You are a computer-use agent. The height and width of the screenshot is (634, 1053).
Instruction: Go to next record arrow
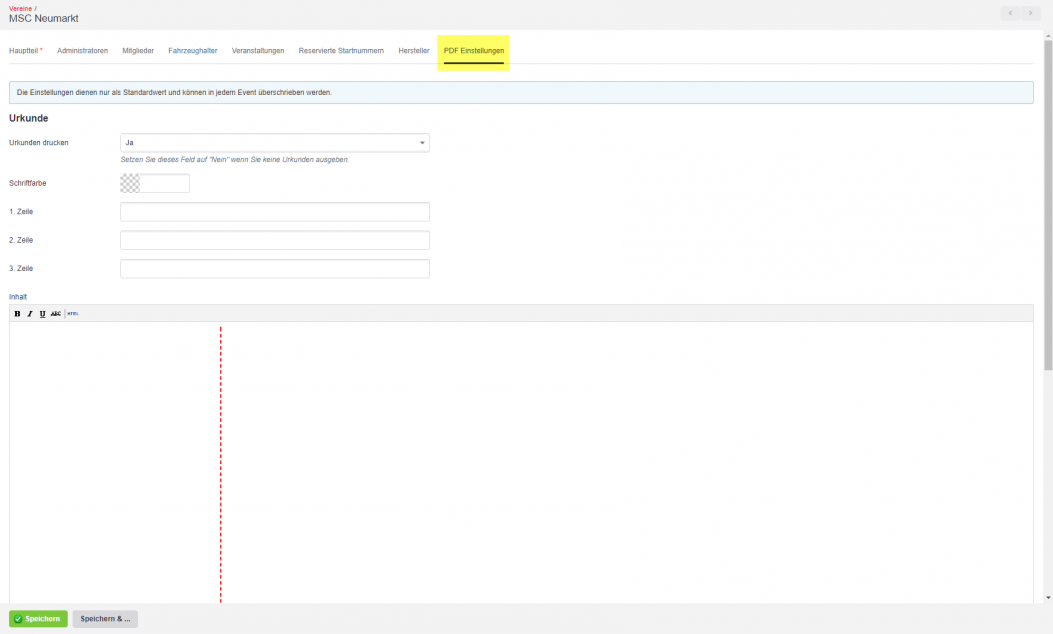coord(1030,13)
